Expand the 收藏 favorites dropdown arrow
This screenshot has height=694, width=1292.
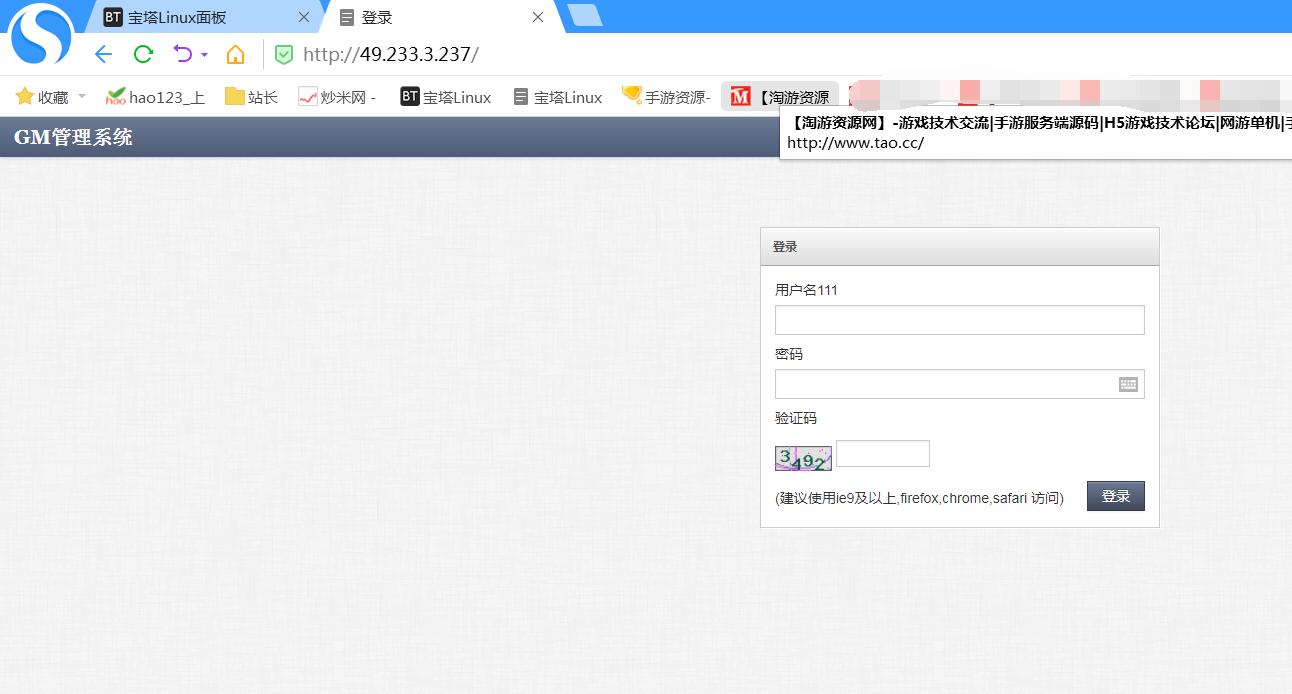point(82,97)
